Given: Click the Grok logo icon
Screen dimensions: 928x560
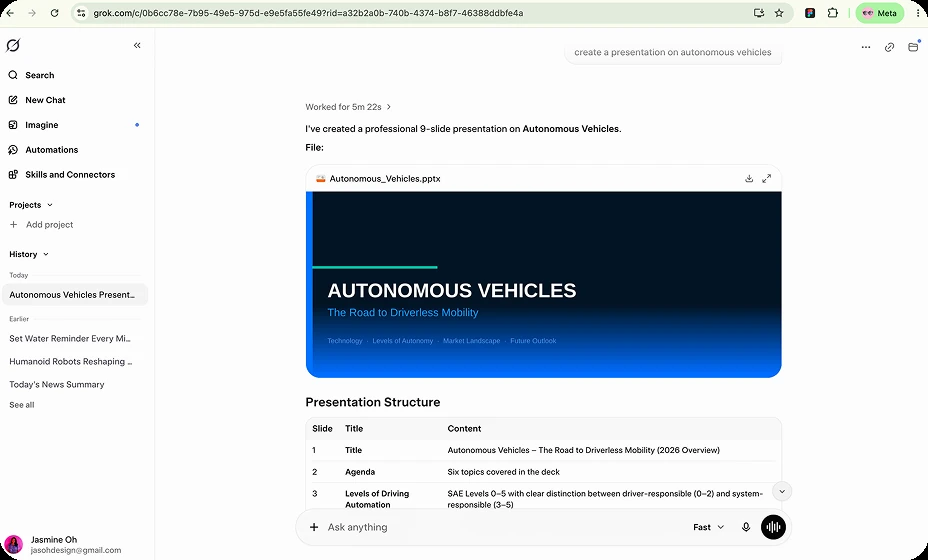Looking at the screenshot, I should [12, 45].
